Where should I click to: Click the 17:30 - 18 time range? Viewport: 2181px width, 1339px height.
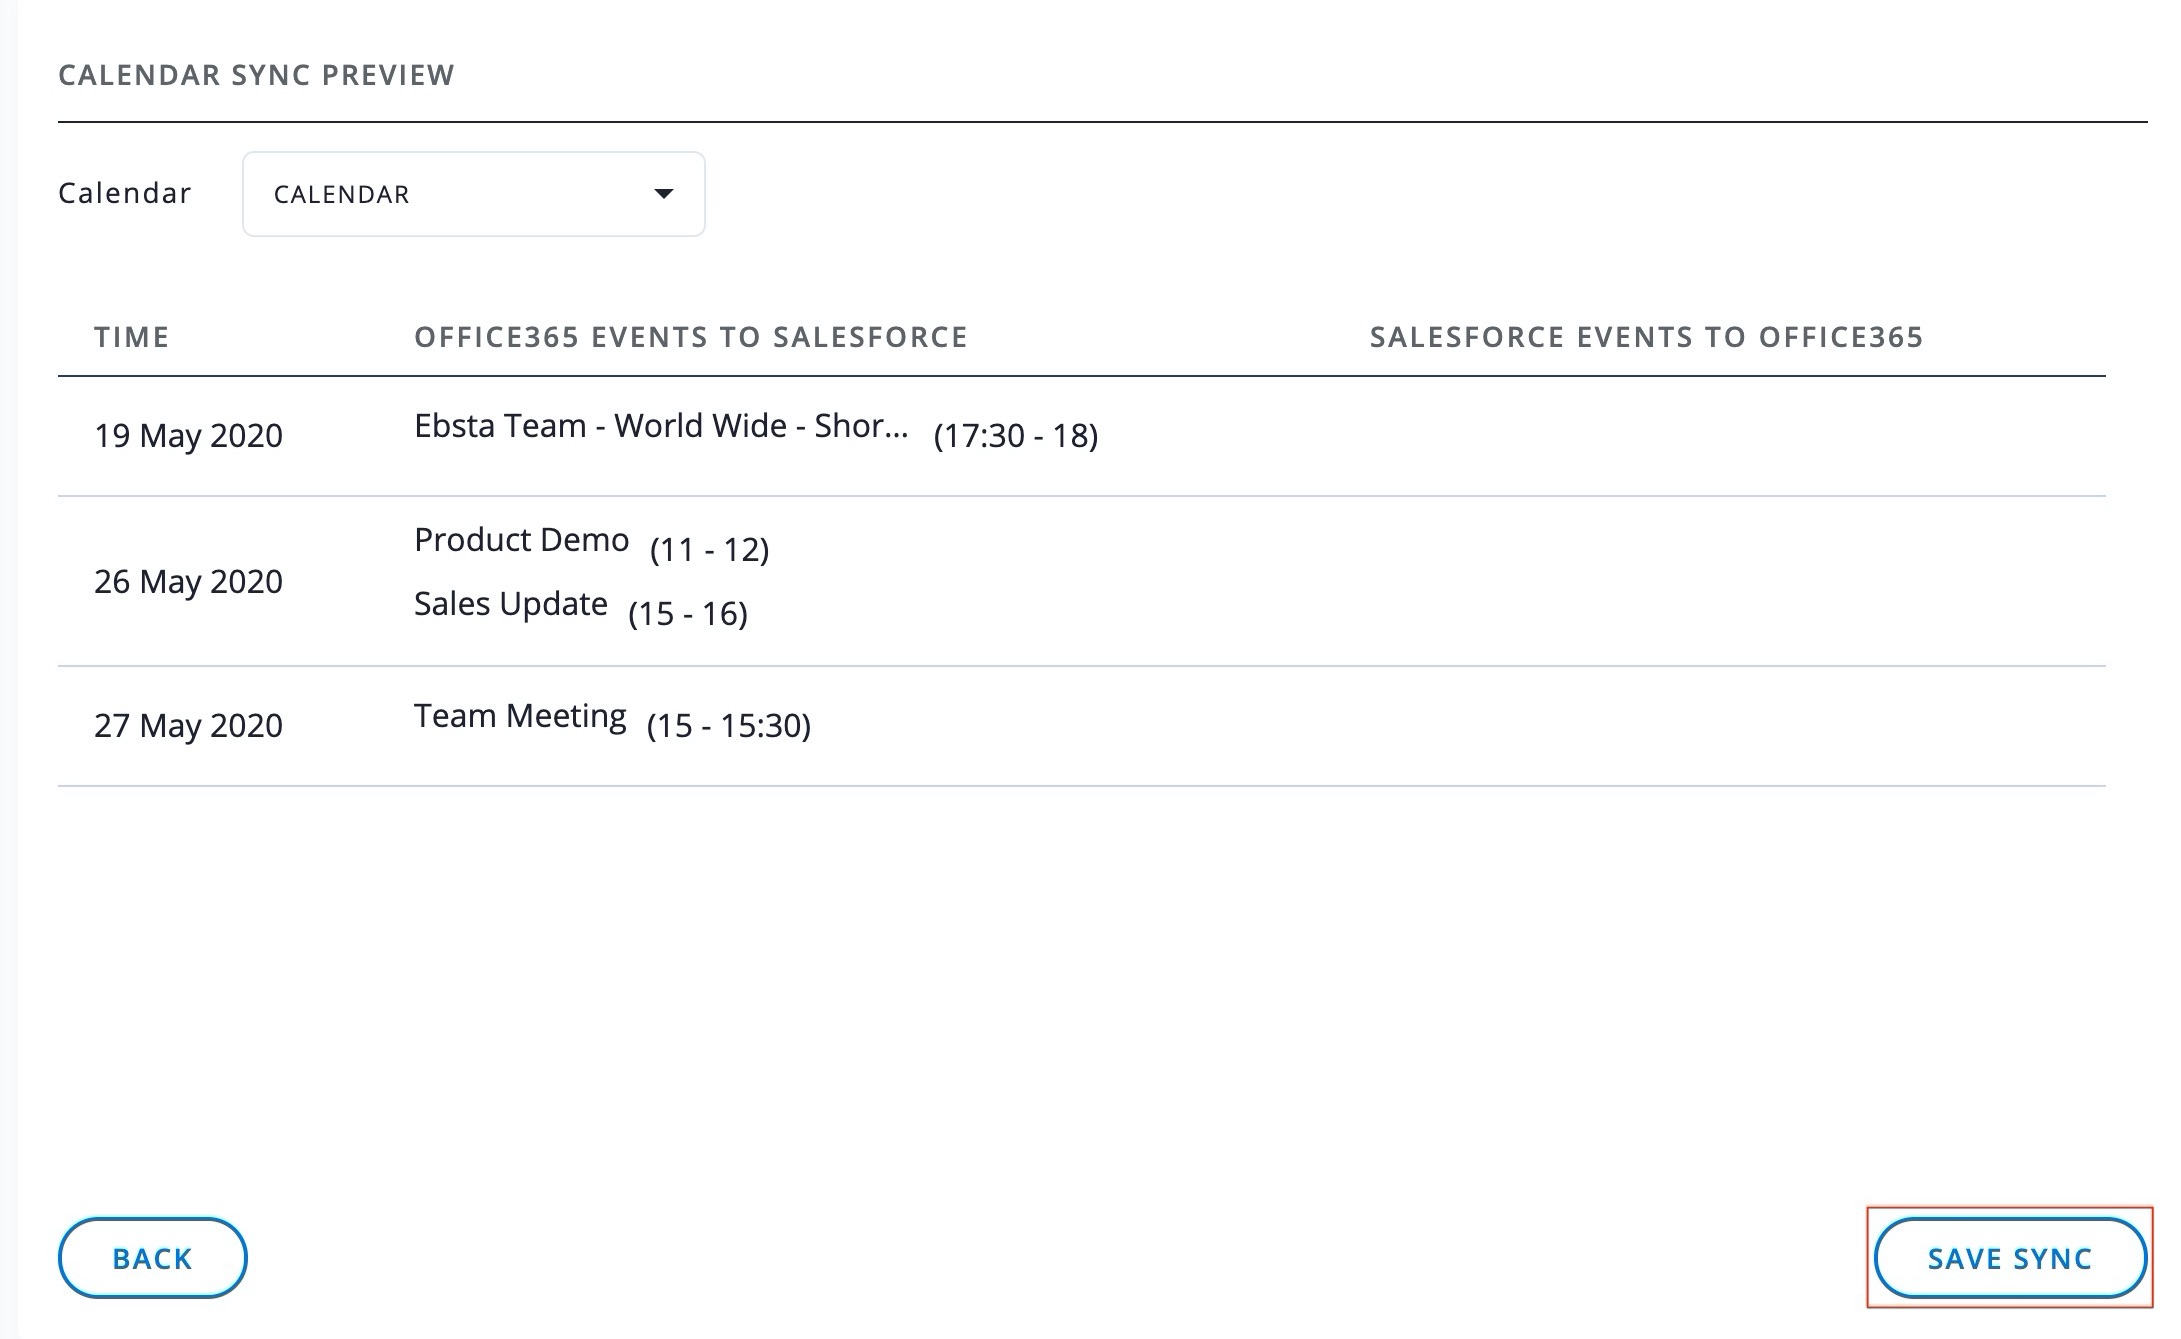[1015, 436]
